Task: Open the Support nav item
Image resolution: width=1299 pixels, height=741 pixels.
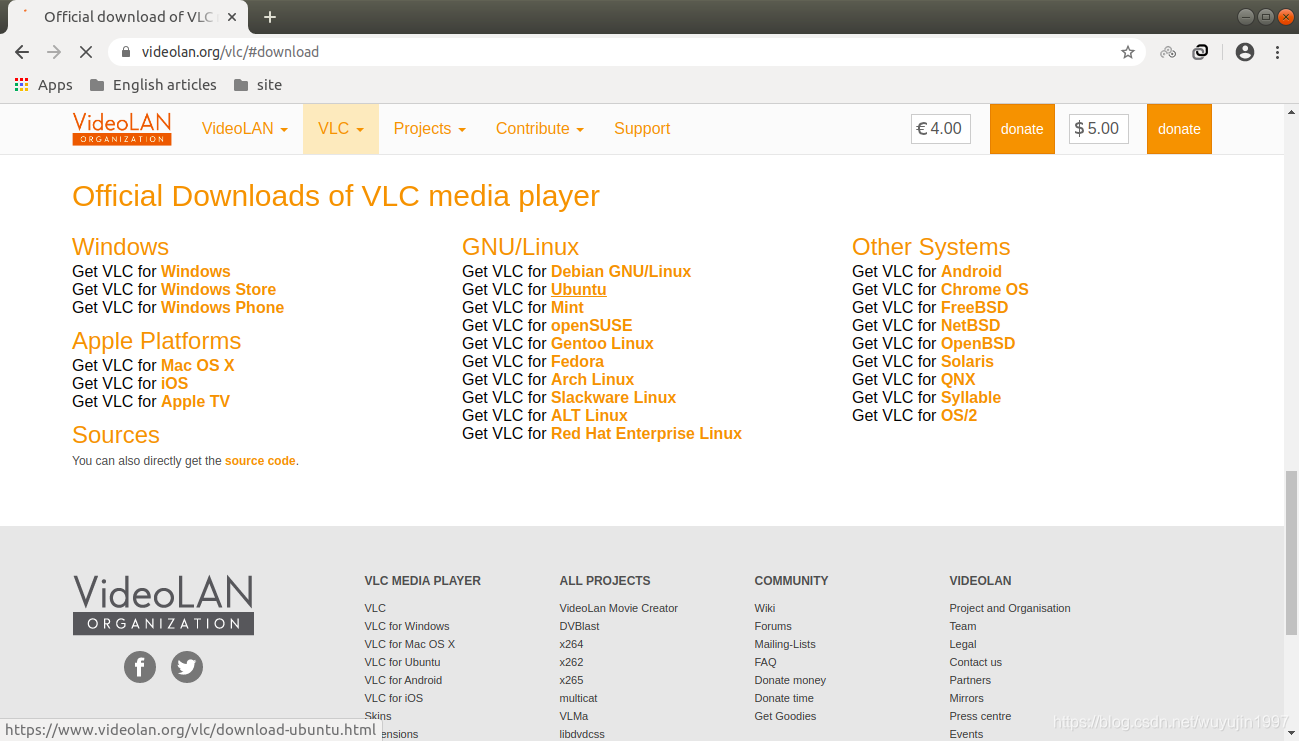Action: (642, 129)
